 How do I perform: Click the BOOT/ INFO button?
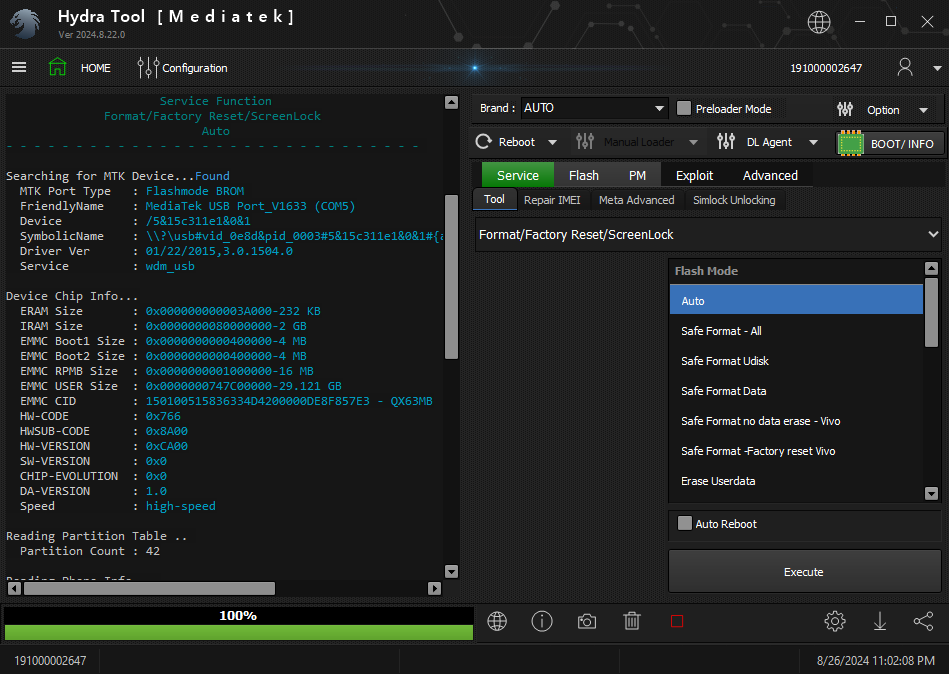click(890, 143)
